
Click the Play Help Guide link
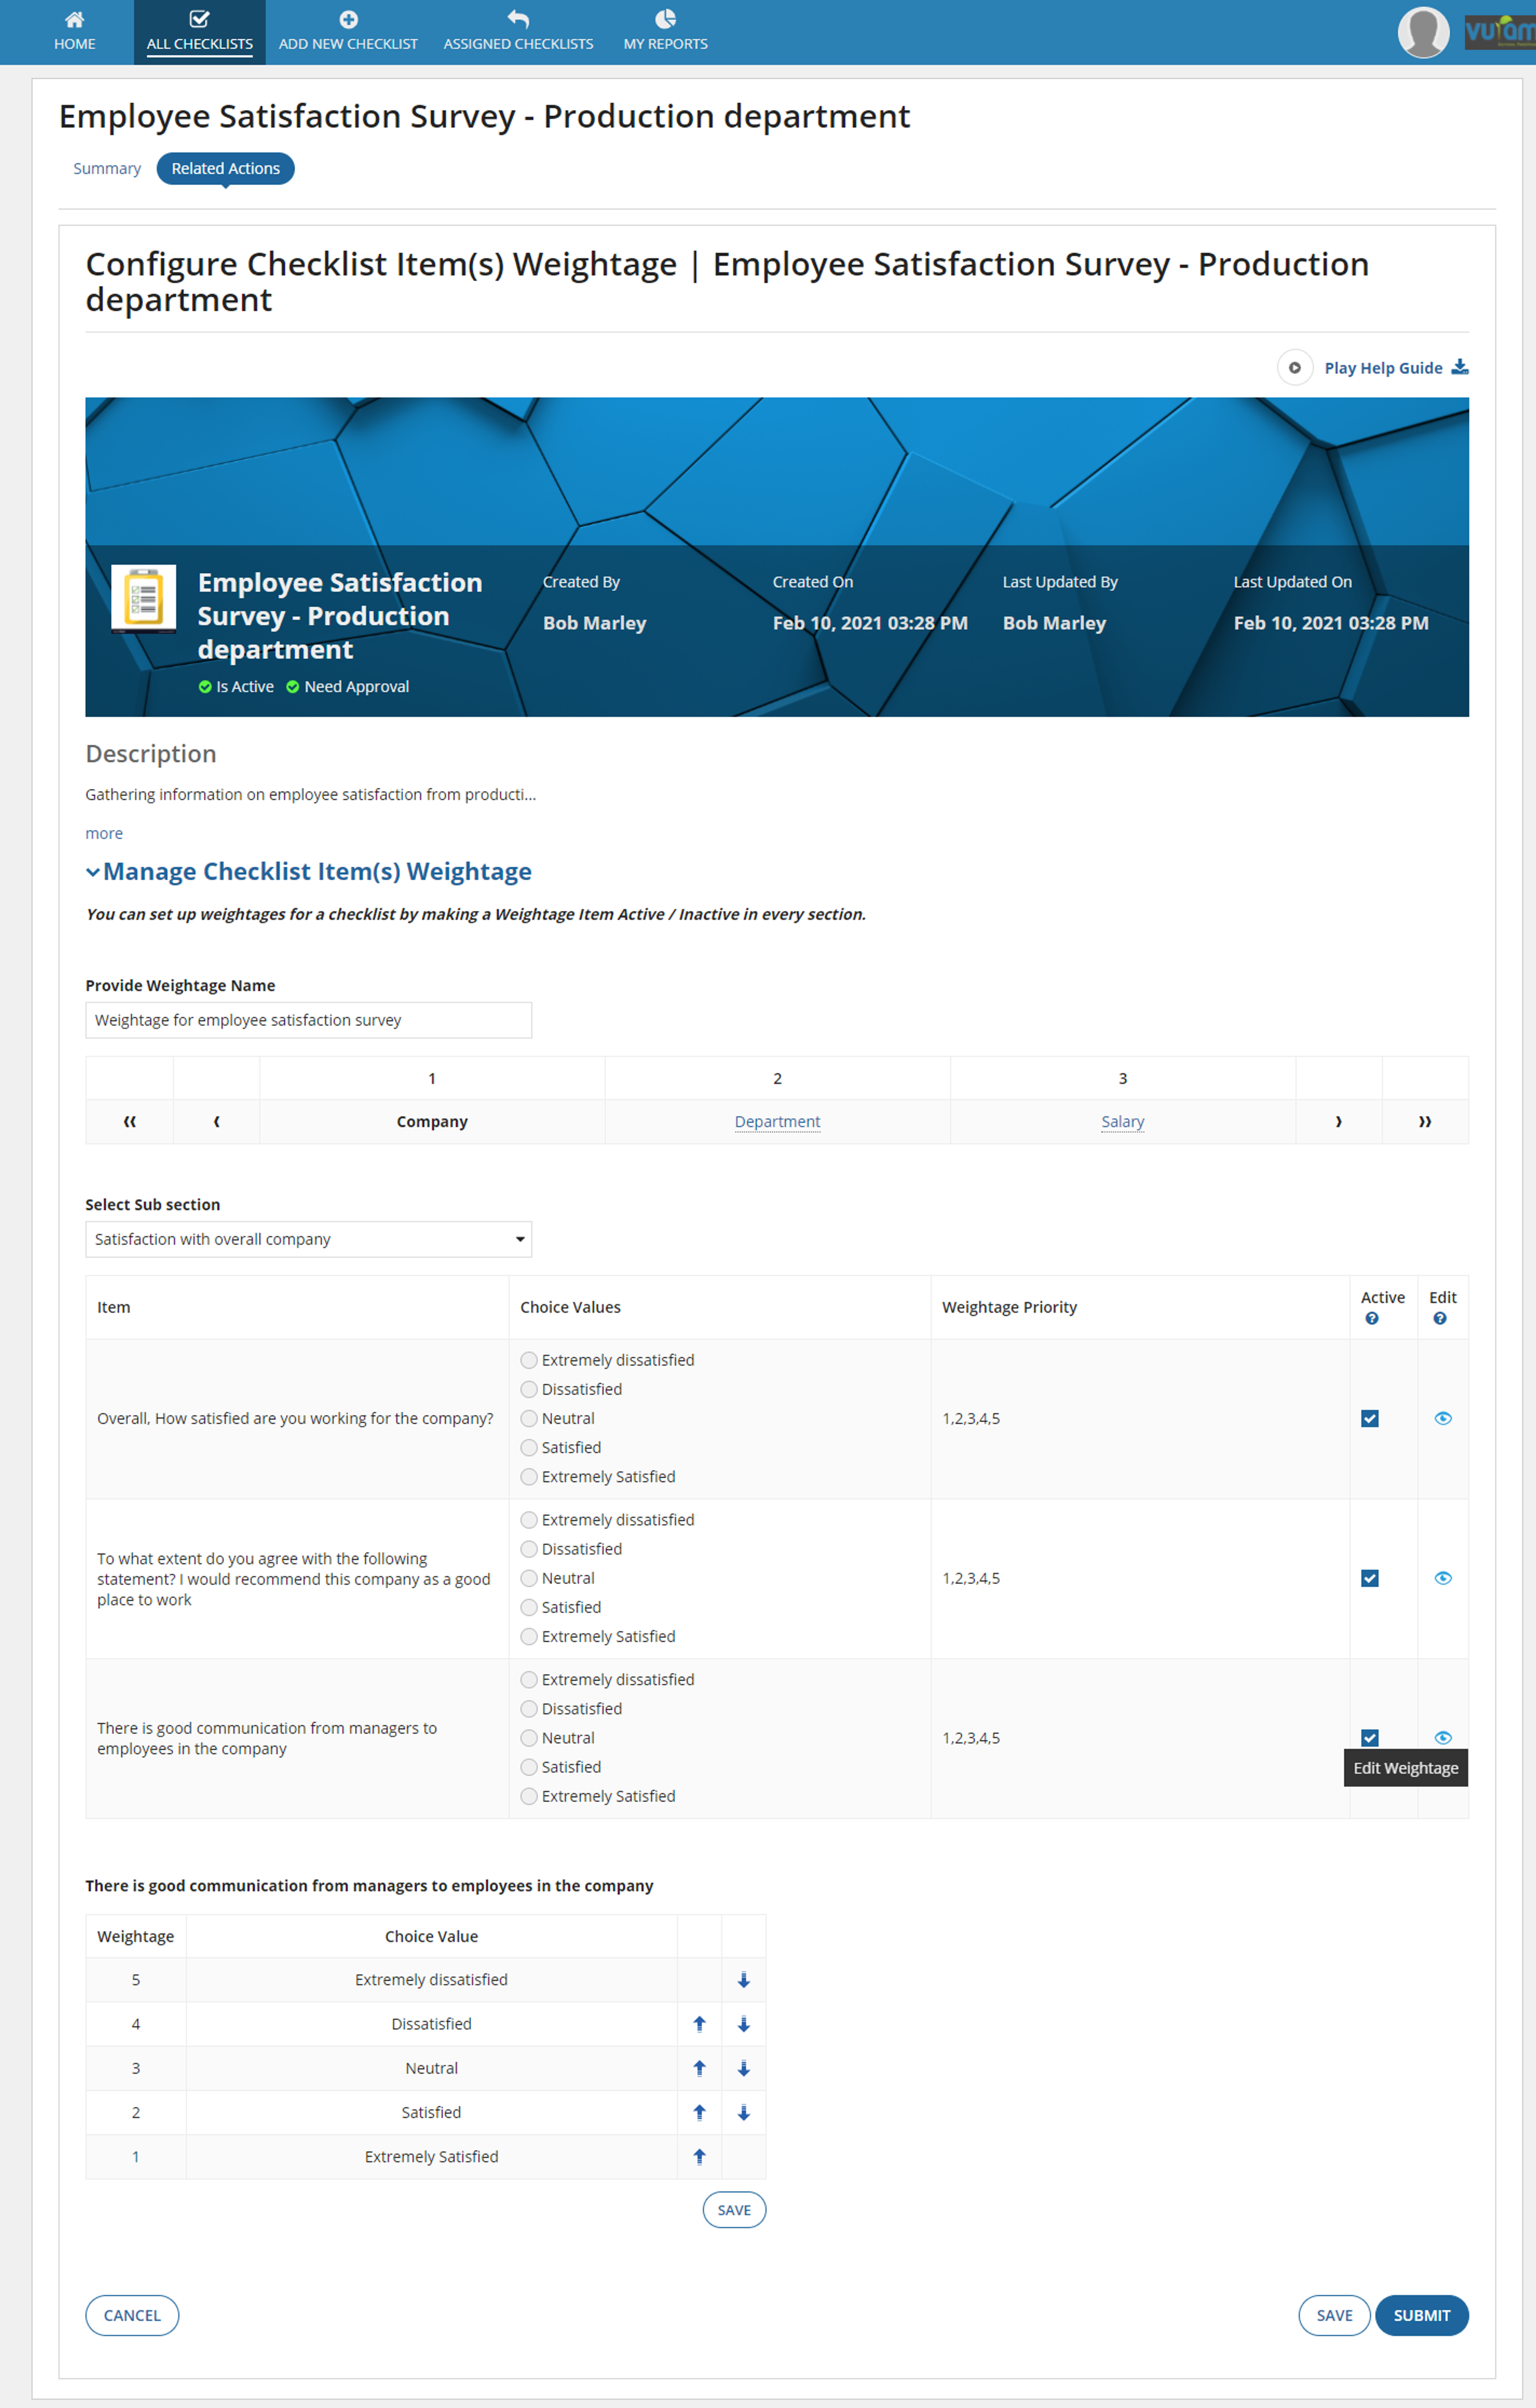tap(1383, 368)
